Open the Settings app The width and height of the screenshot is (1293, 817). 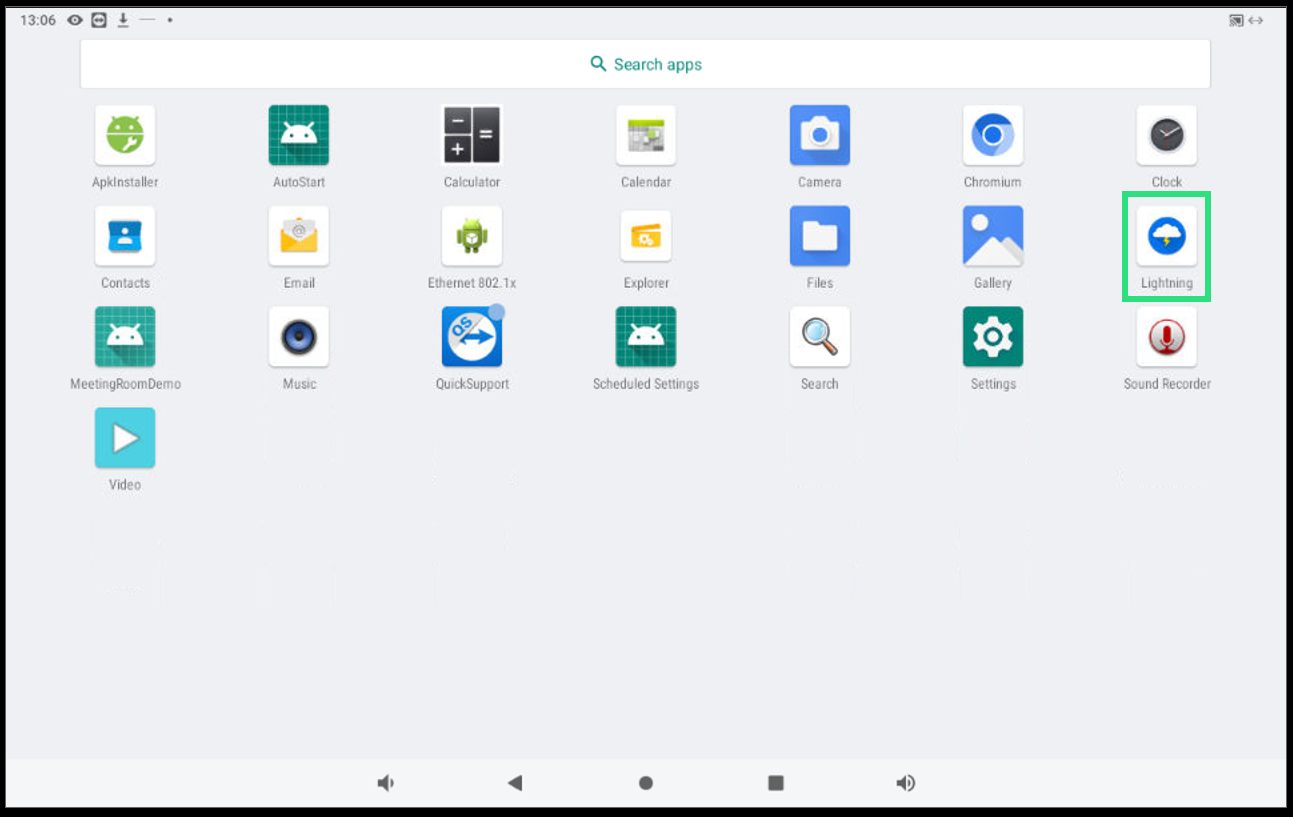(x=993, y=337)
